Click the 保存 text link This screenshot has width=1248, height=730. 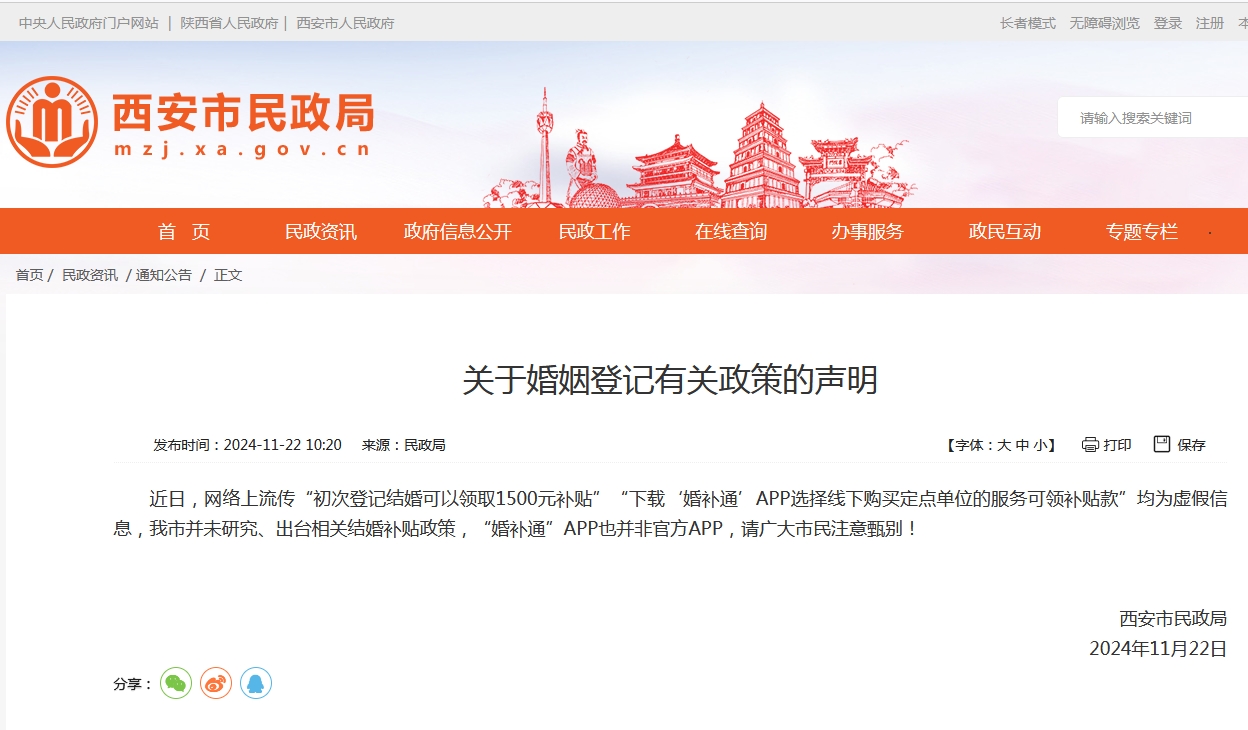click(1192, 445)
